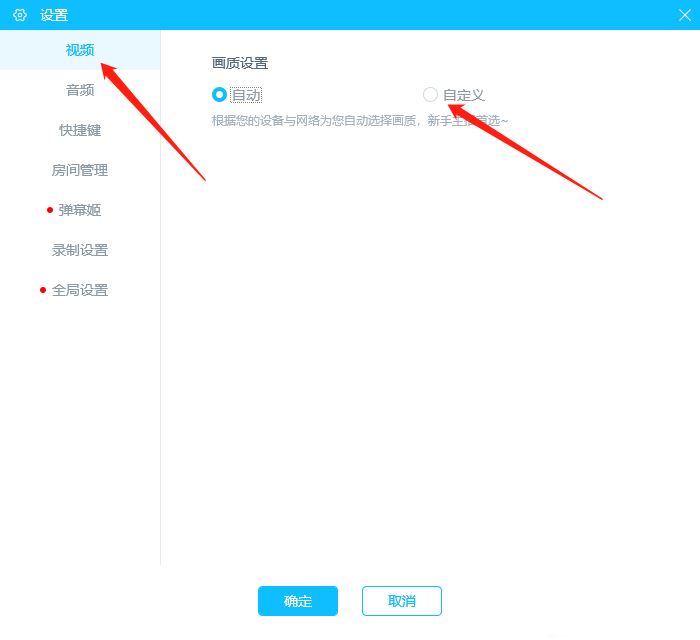Open the 录制设置 tab
700x640 pixels.
click(80, 250)
